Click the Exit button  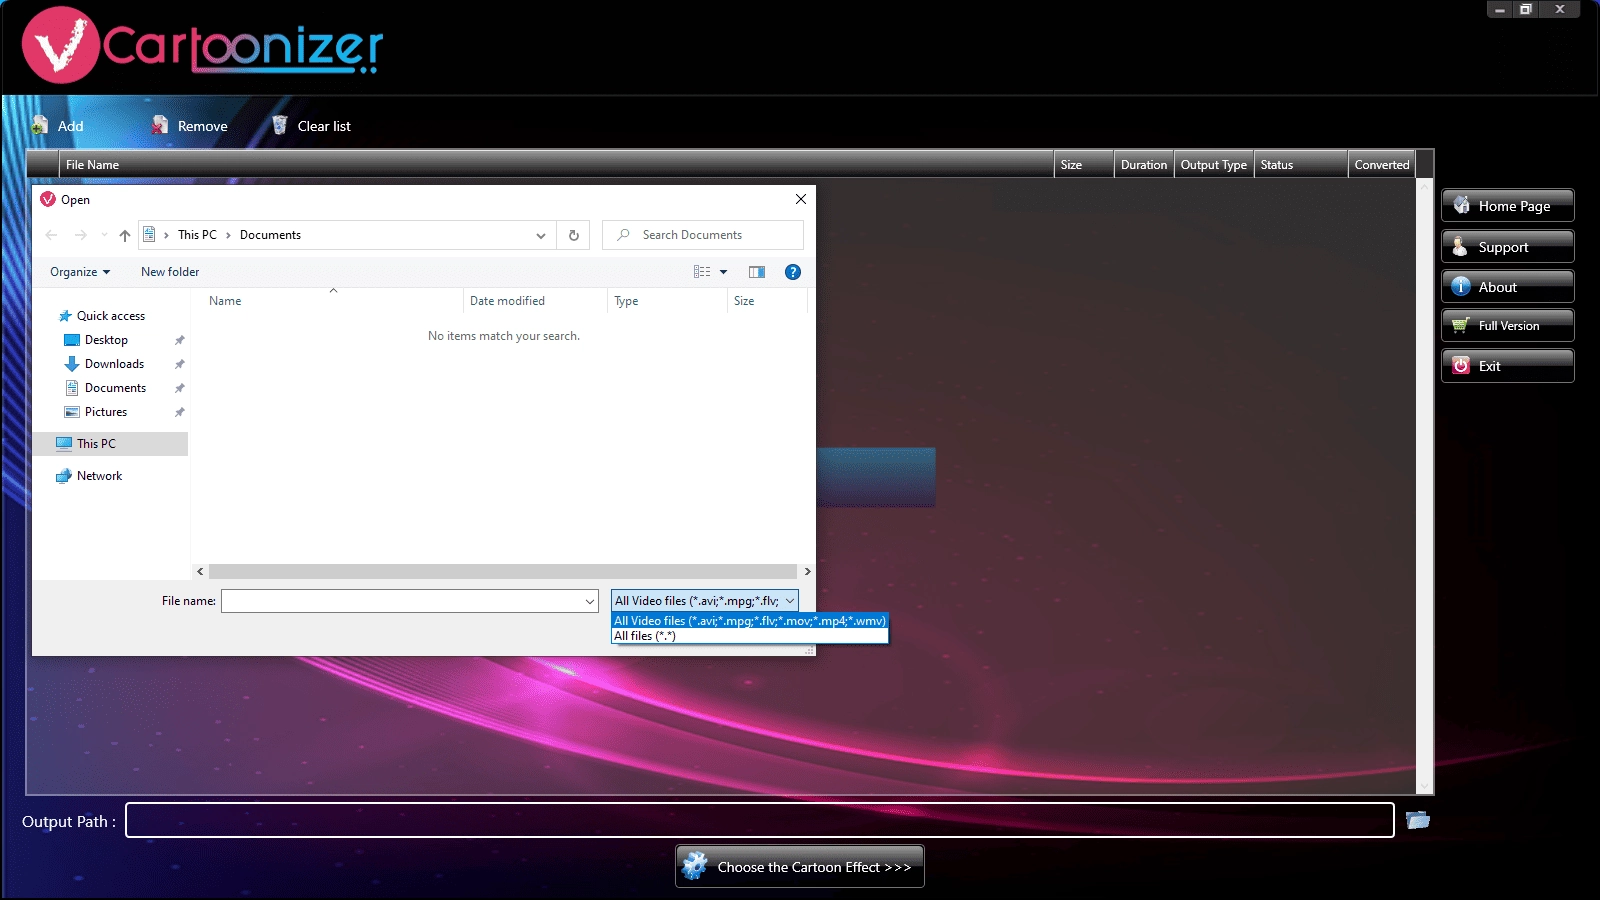coord(1507,366)
